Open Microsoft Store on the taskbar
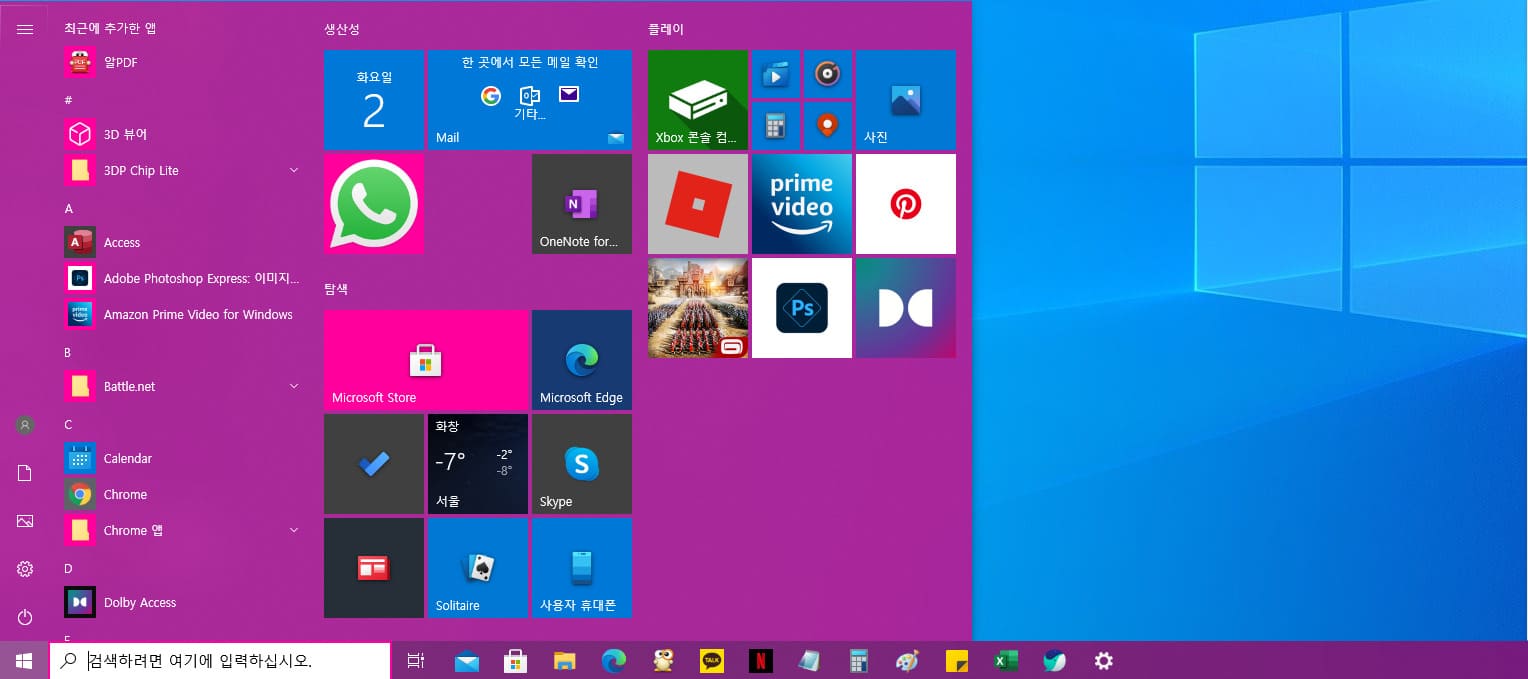The width and height of the screenshot is (1528, 679). (515, 661)
